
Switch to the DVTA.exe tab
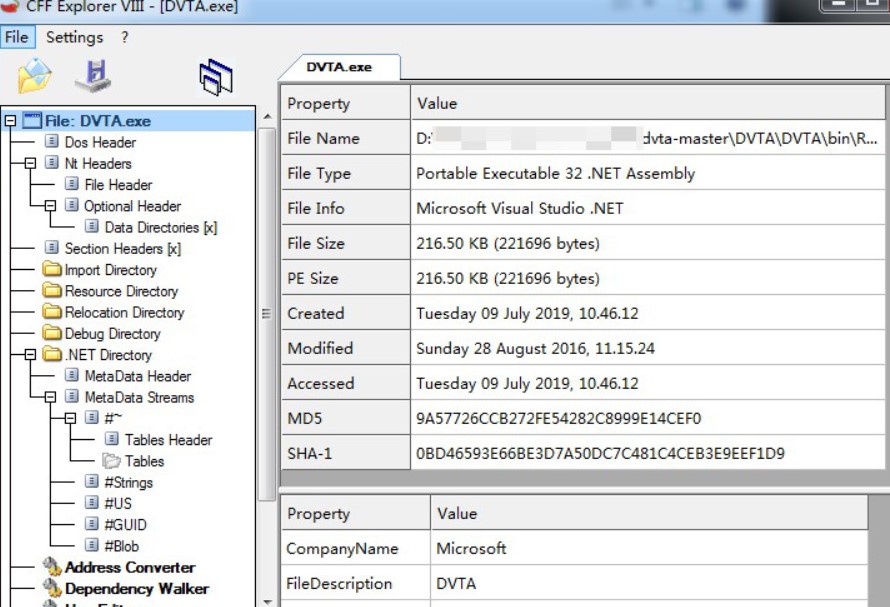[339, 67]
